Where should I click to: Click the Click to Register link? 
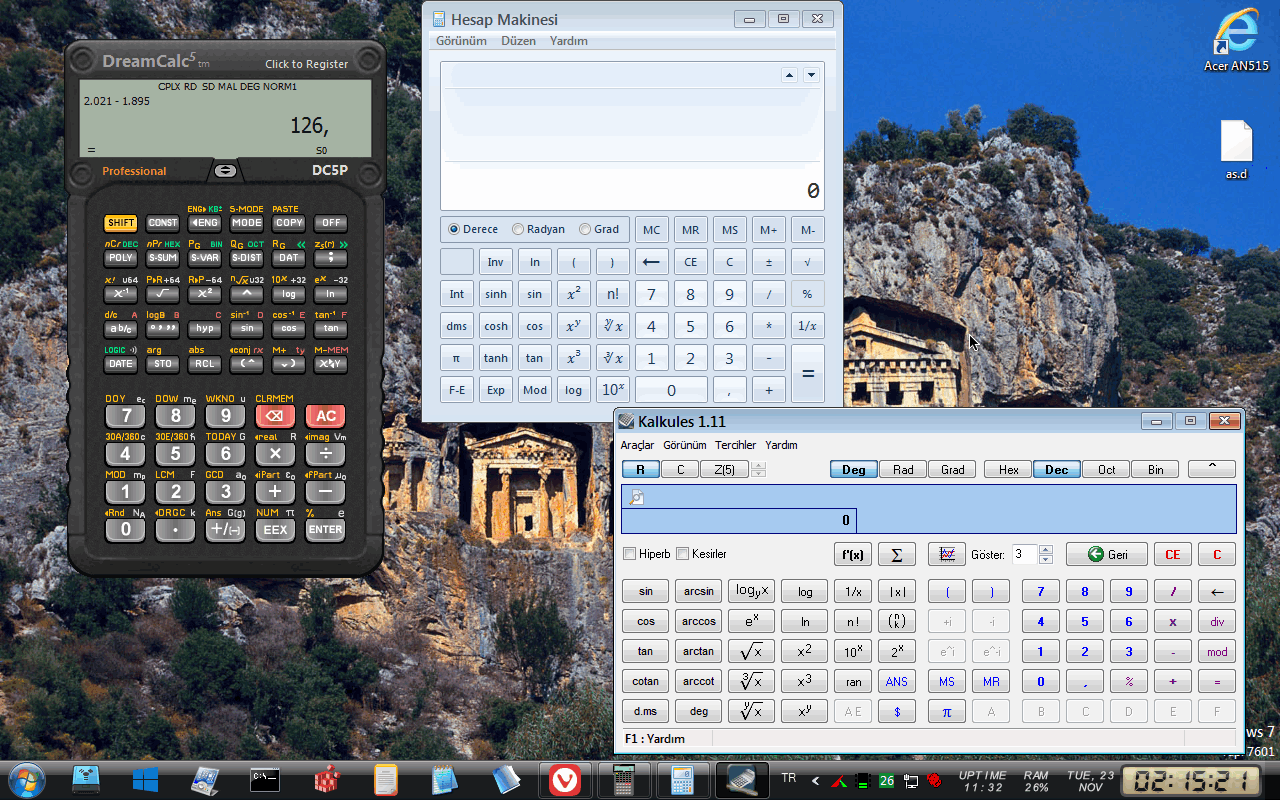tap(307, 64)
